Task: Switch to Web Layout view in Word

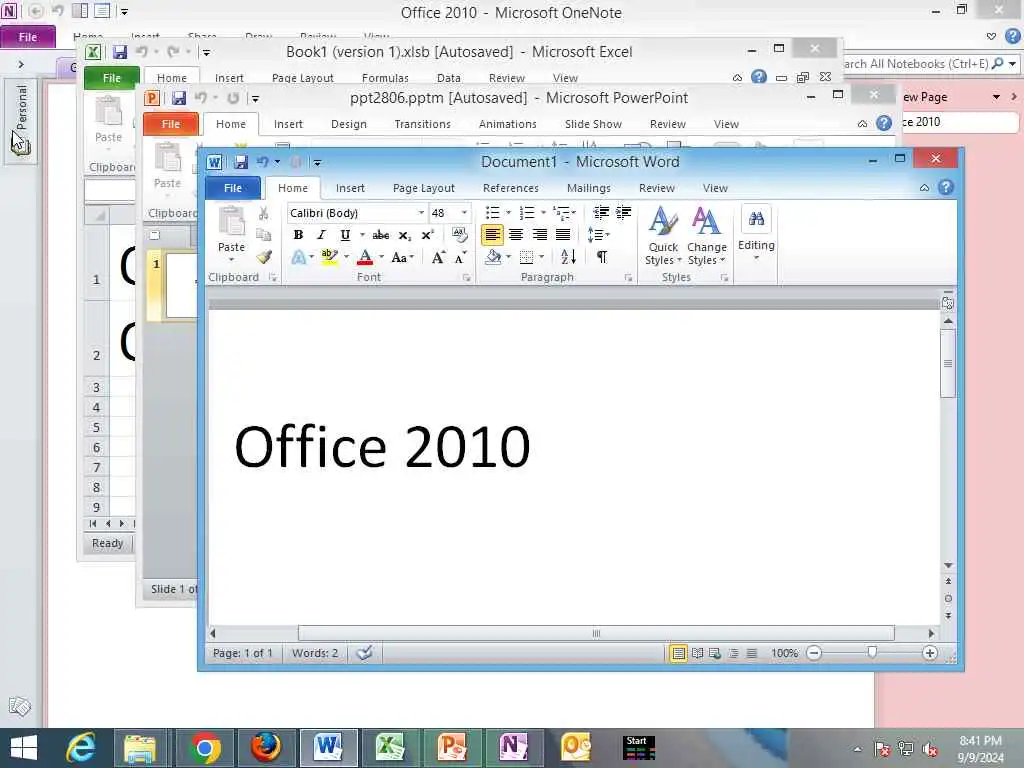Action: click(x=715, y=653)
